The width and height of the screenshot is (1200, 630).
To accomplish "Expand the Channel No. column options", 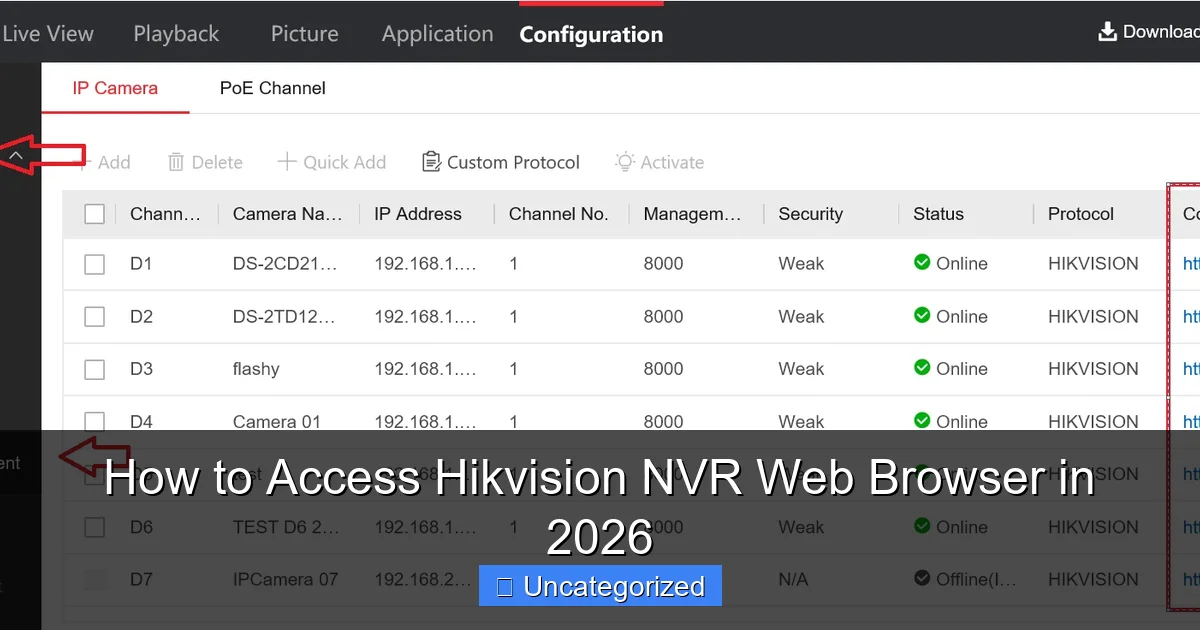I will (x=560, y=213).
